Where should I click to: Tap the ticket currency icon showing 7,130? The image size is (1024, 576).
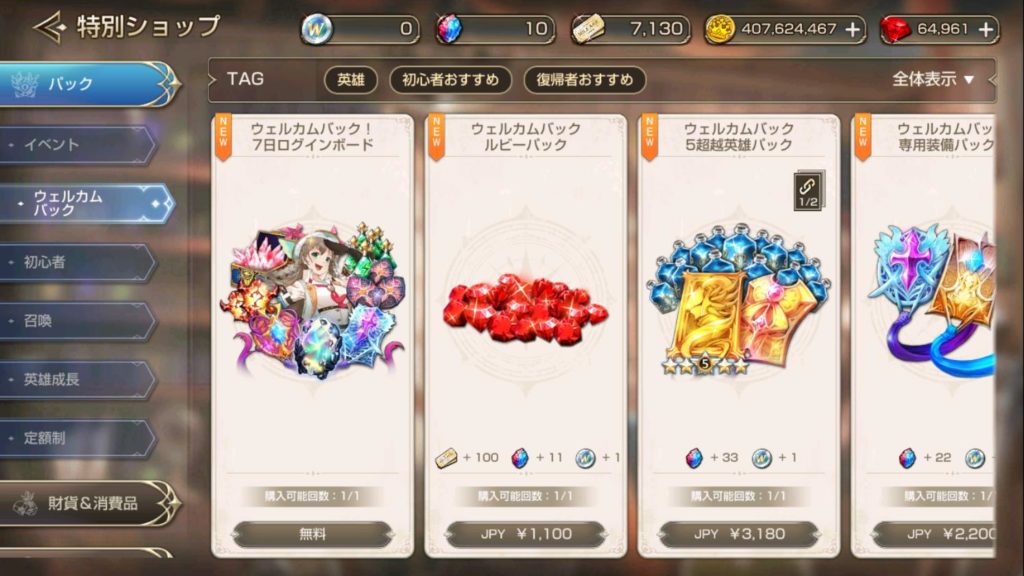coord(588,29)
